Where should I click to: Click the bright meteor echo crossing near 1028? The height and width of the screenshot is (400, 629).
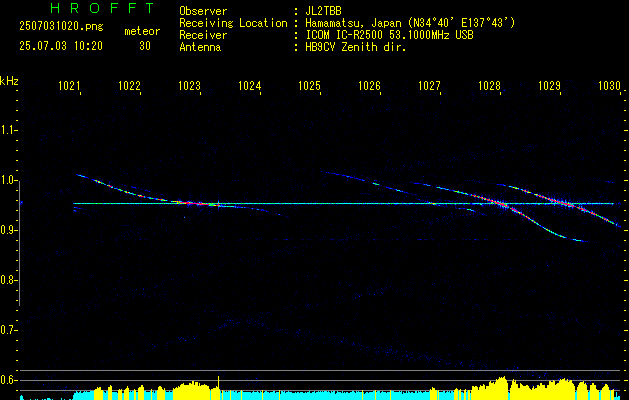click(x=501, y=205)
